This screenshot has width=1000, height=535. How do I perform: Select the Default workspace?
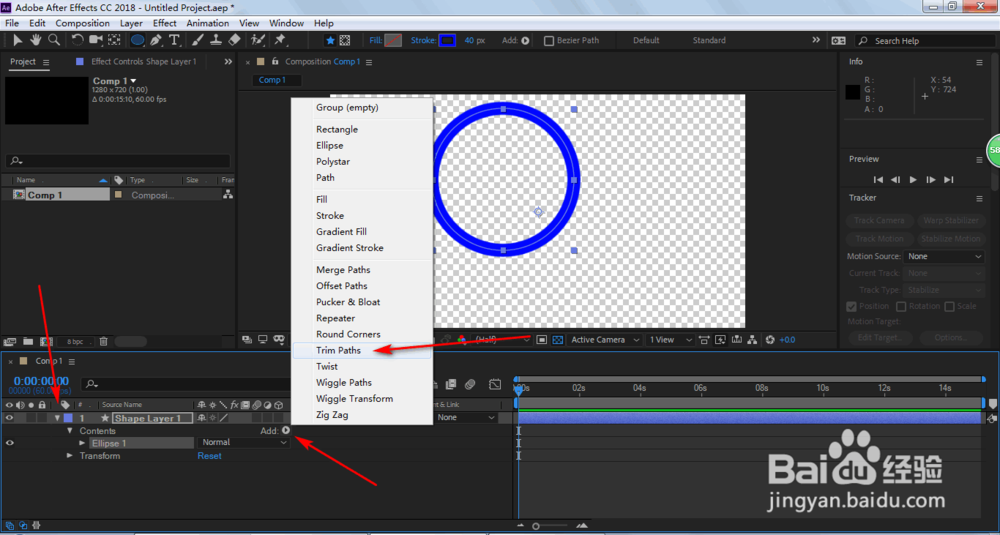click(646, 40)
